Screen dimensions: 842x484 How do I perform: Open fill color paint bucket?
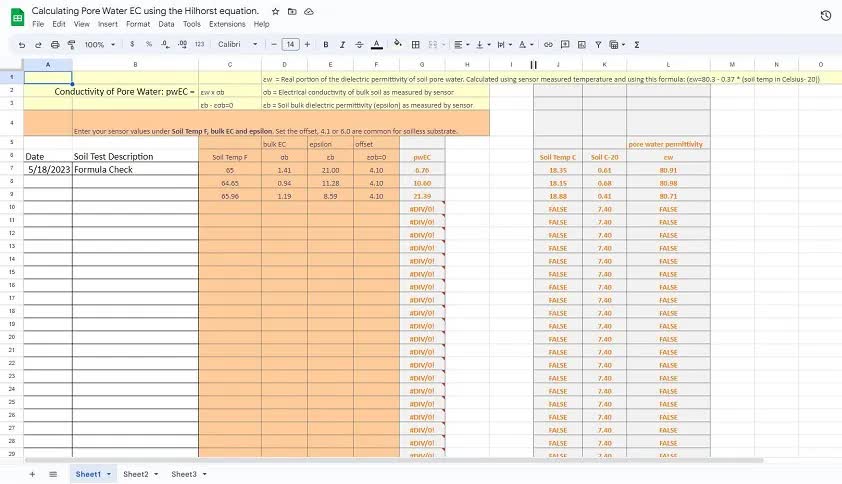pyautogui.click(x=398, y=44)
